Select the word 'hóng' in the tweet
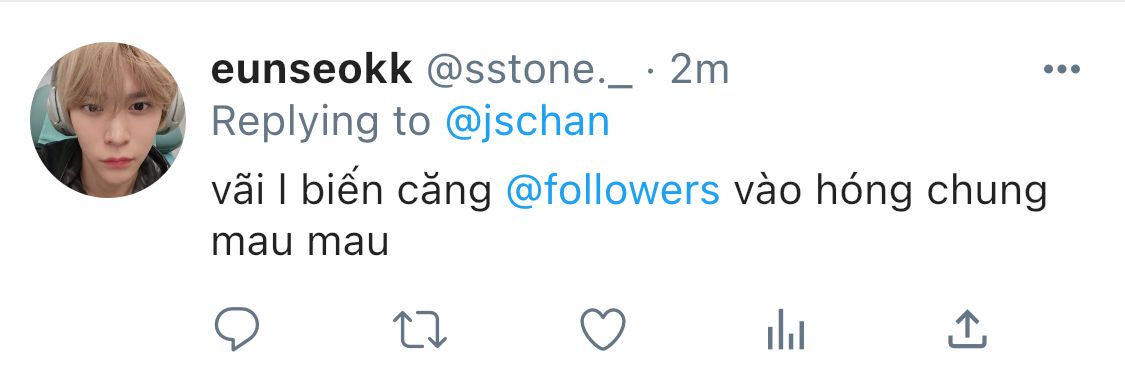The image size is (1125, 375). 872,191
